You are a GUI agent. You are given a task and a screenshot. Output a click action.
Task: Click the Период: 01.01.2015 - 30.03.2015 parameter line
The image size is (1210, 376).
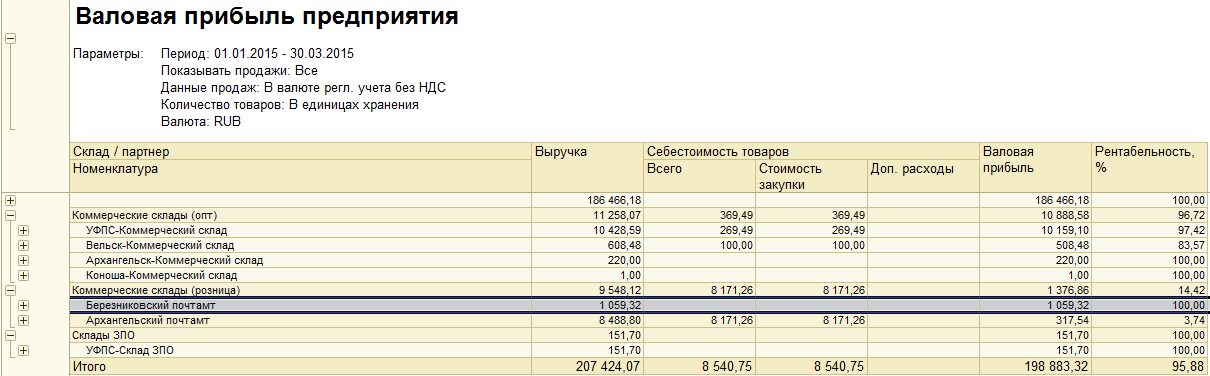(x=258, y=53)
